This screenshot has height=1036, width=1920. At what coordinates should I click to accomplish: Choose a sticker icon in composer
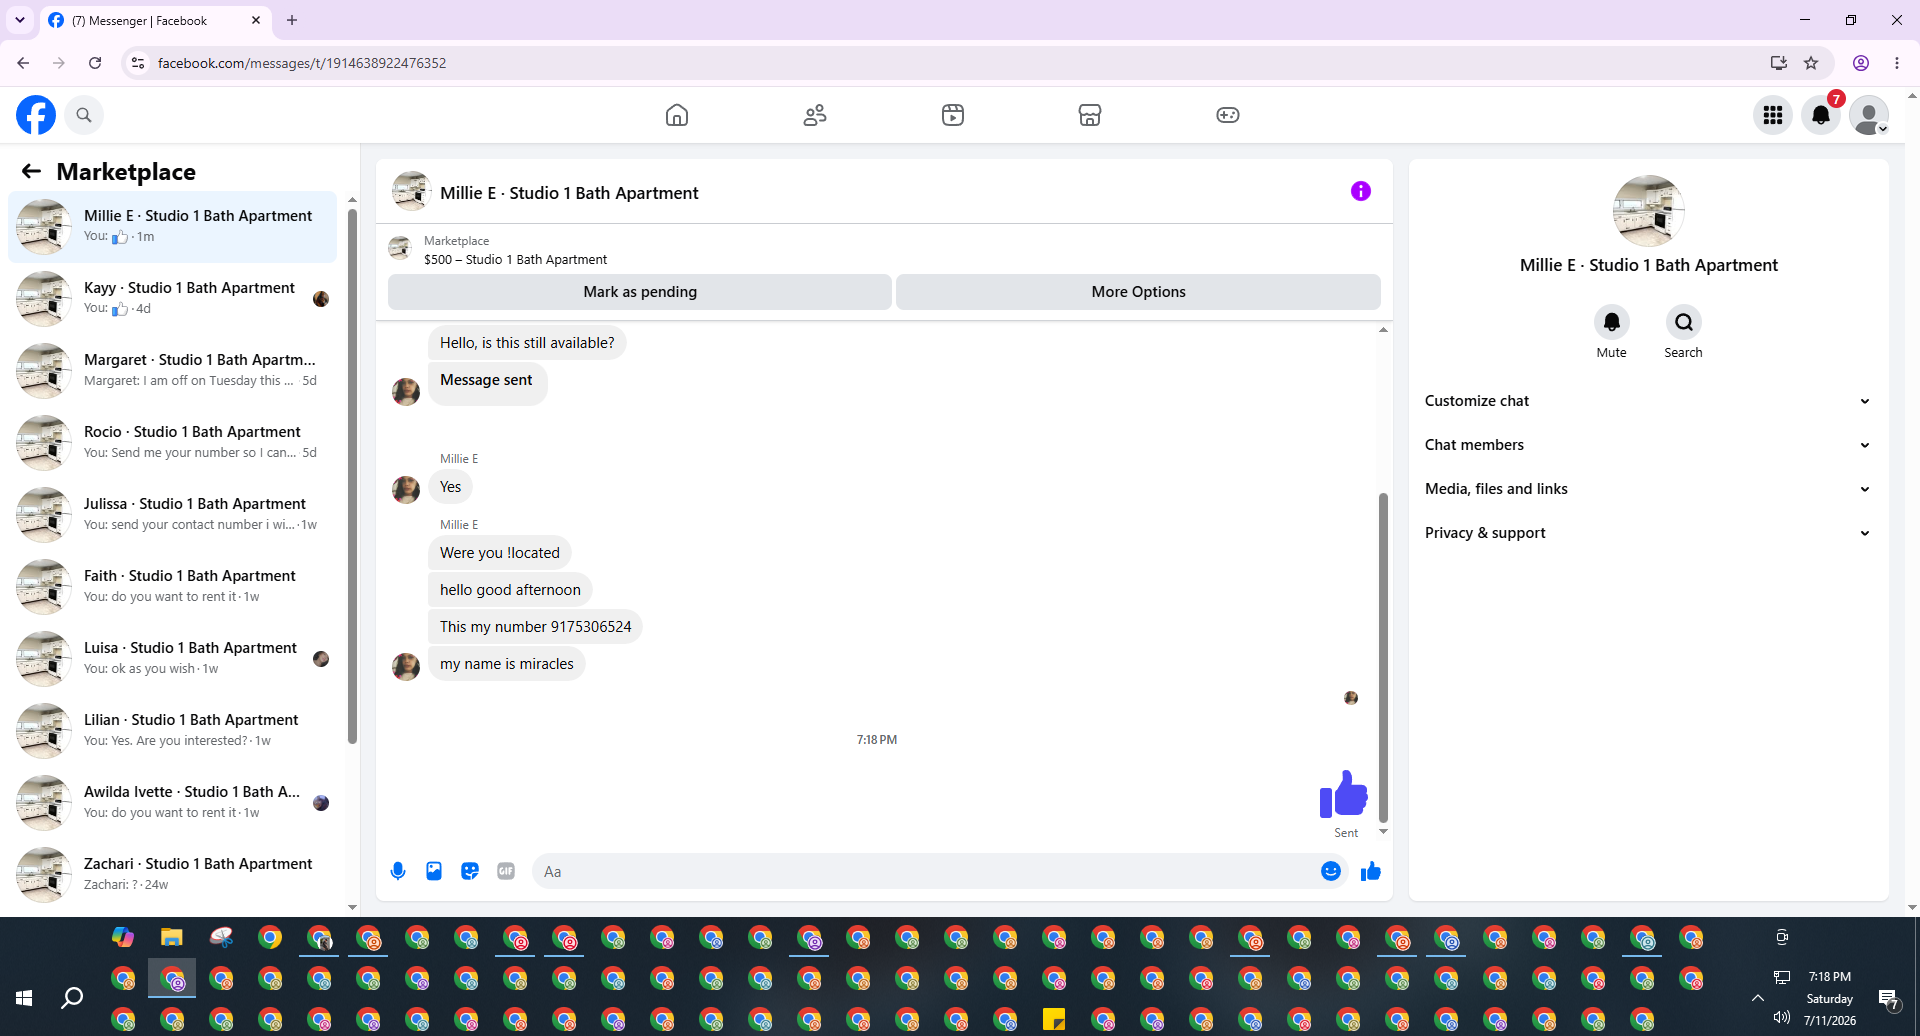tap(470, 871)
